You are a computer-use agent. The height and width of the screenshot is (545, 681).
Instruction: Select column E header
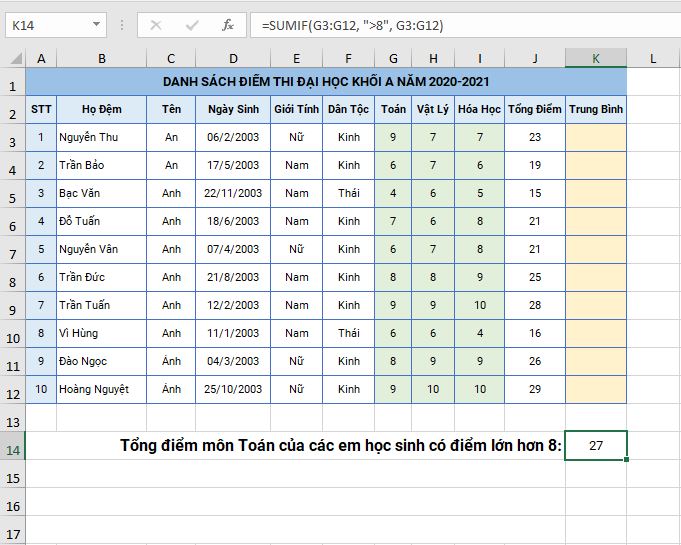pos(296,58)
